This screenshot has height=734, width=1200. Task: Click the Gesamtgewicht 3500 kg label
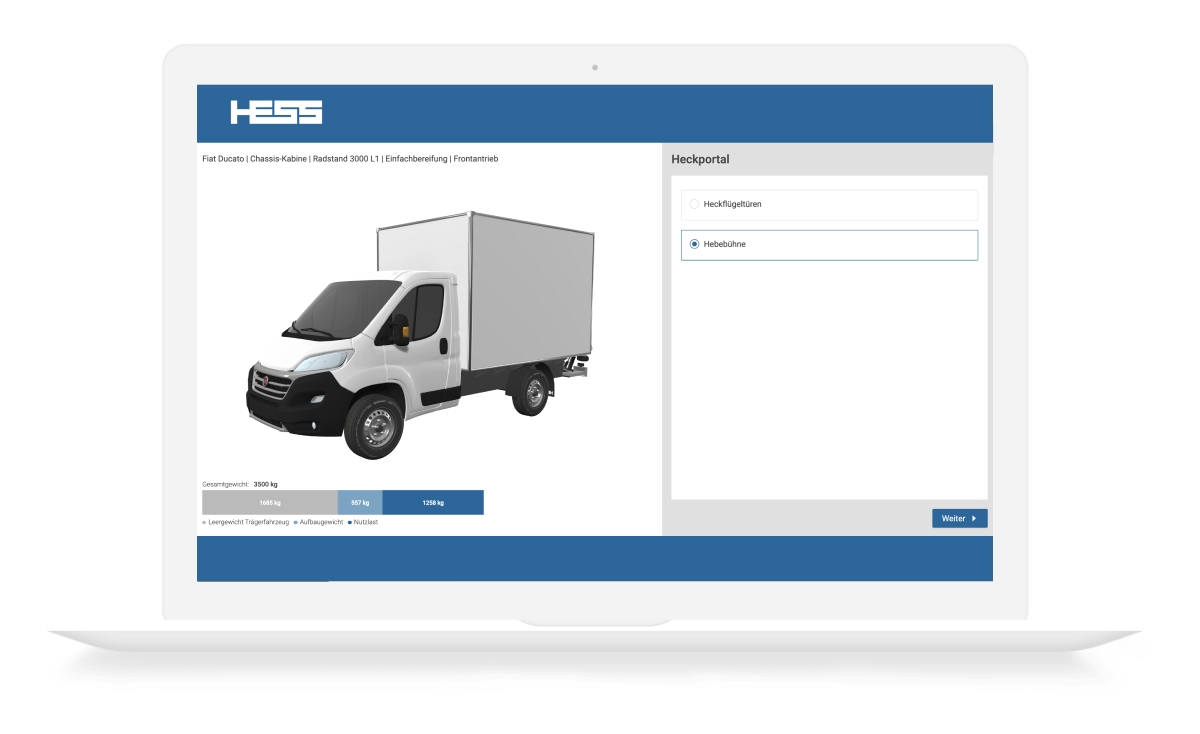click(x=240, y=484)
